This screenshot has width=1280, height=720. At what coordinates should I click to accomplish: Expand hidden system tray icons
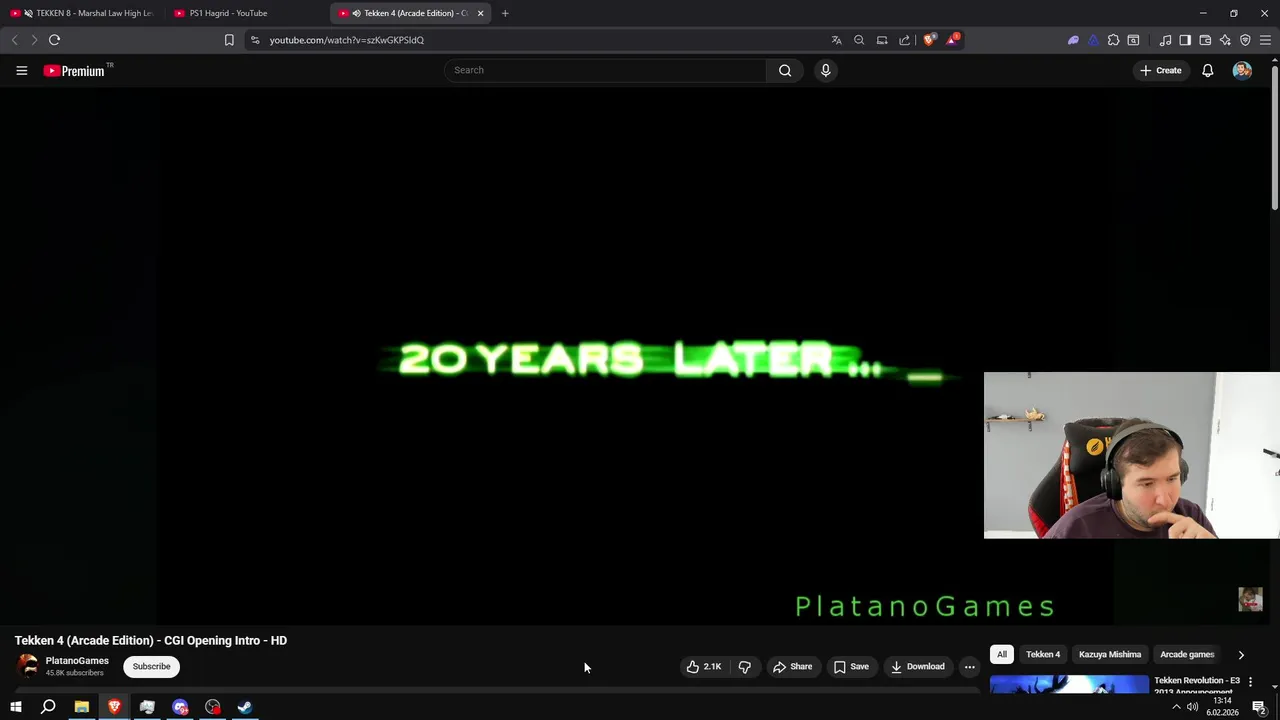tap(1176, 707)
